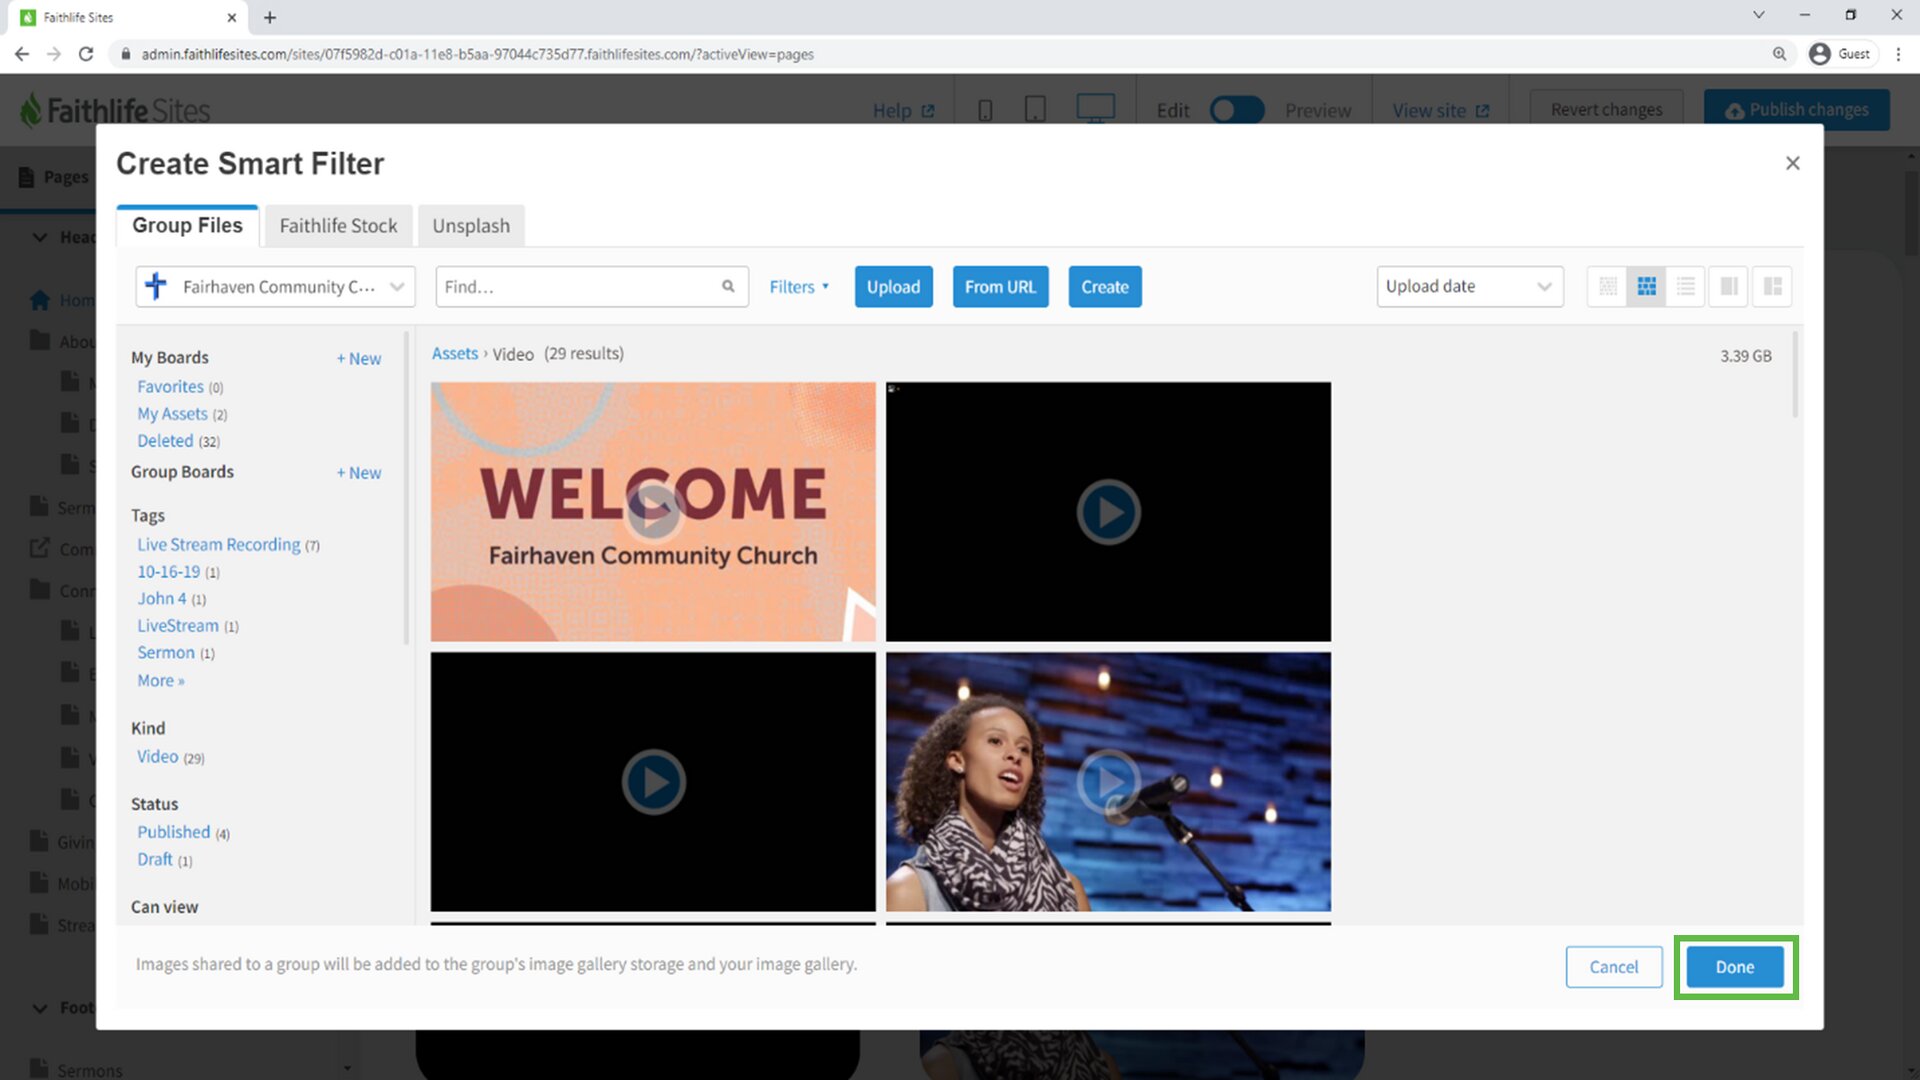Select the tablet preview icon
The image size is (1920, 1080).
[1035, 110]
